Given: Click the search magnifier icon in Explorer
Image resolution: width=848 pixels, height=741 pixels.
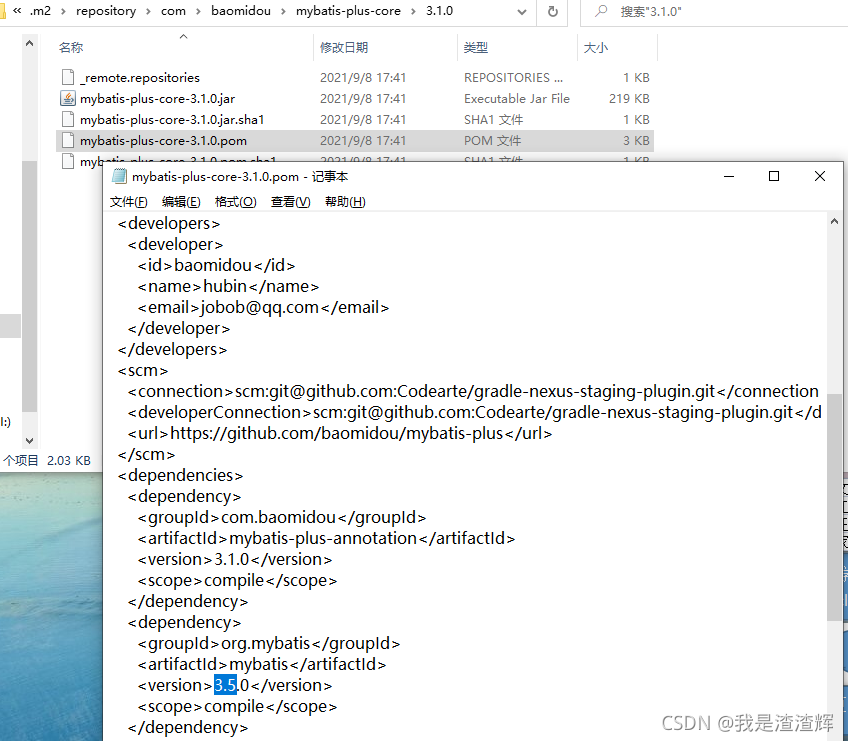Looking at the screenshot, I should 600,11.
